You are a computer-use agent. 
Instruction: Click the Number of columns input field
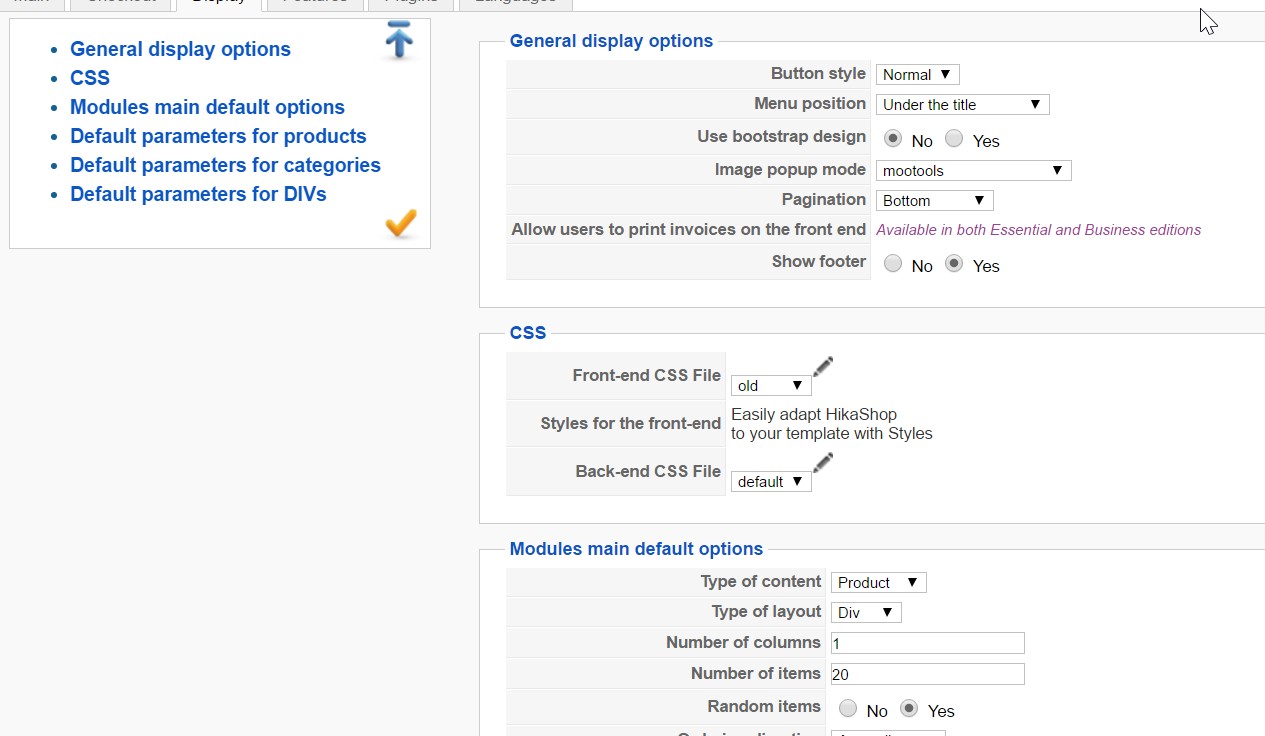coord(927,643)
